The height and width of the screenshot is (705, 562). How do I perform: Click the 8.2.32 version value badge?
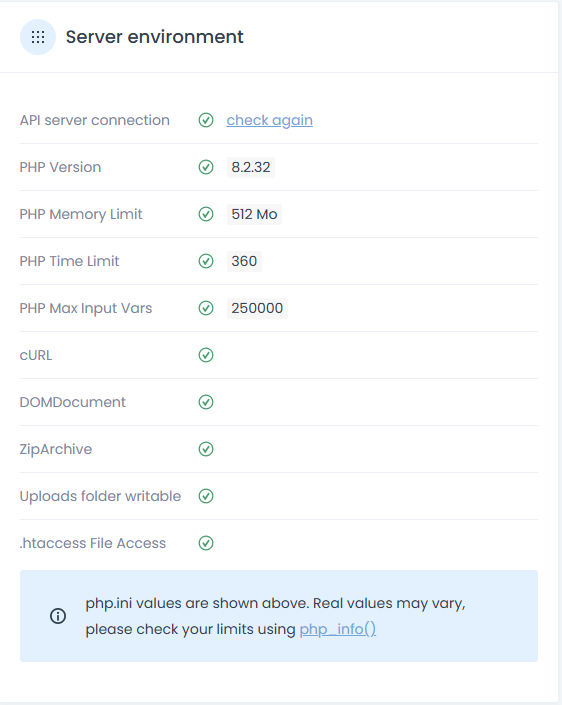(x=251, y=167)
